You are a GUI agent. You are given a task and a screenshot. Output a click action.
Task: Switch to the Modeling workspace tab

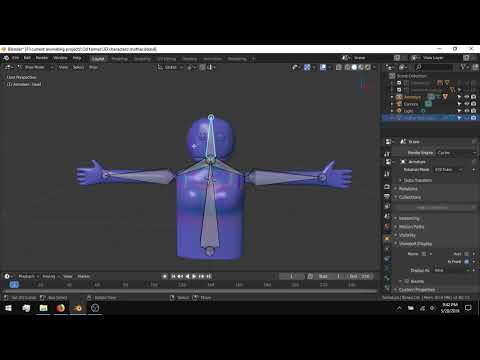click(120, 59)
